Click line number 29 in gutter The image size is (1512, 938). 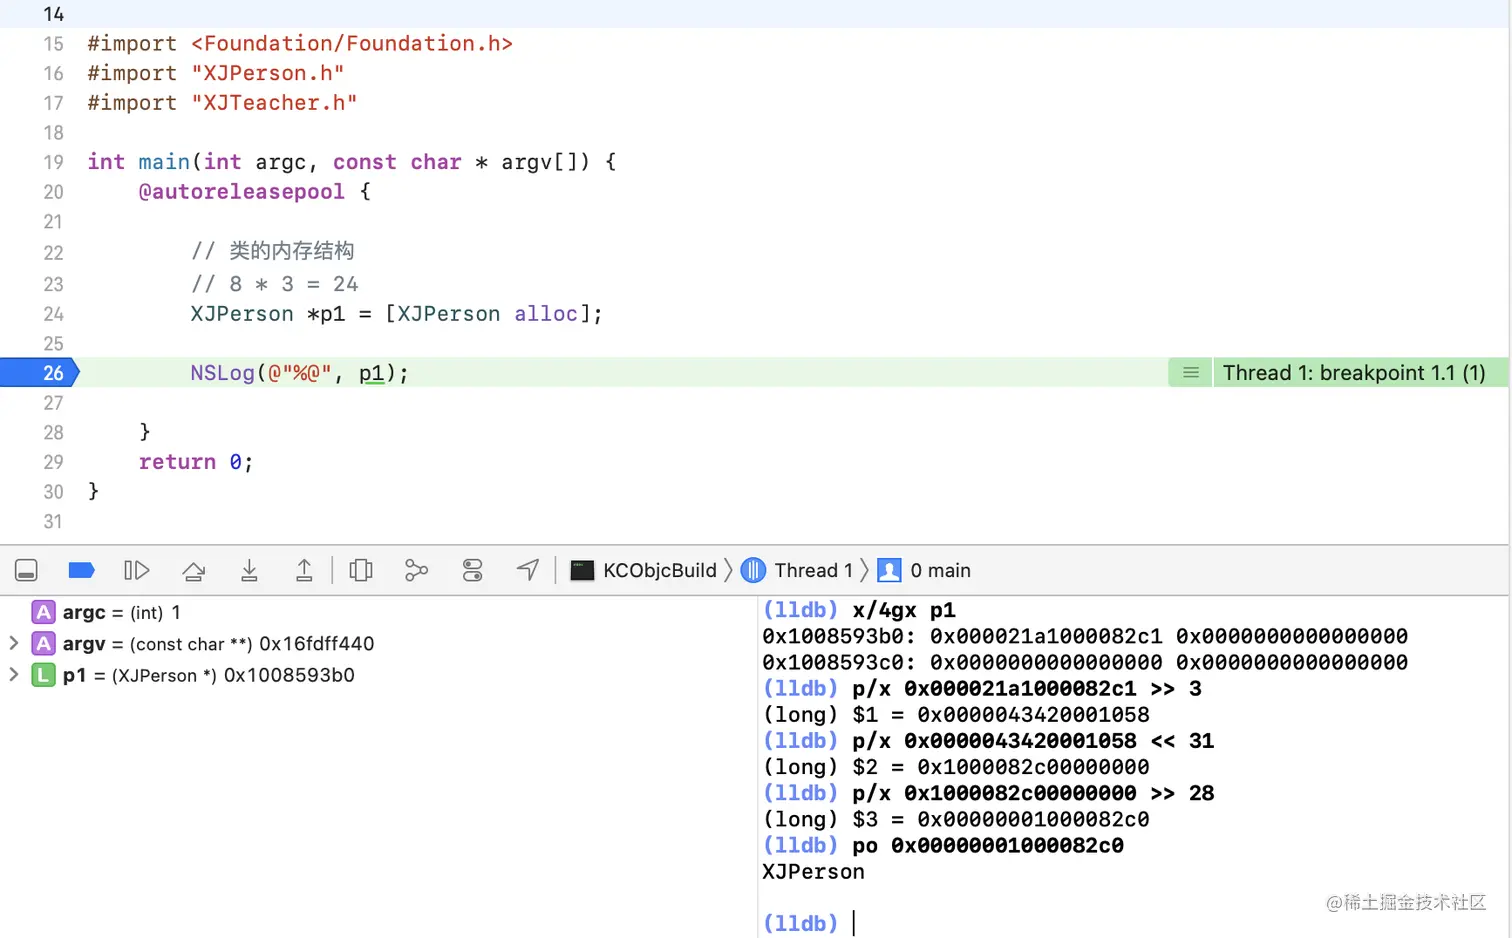[x=53, y=462]
